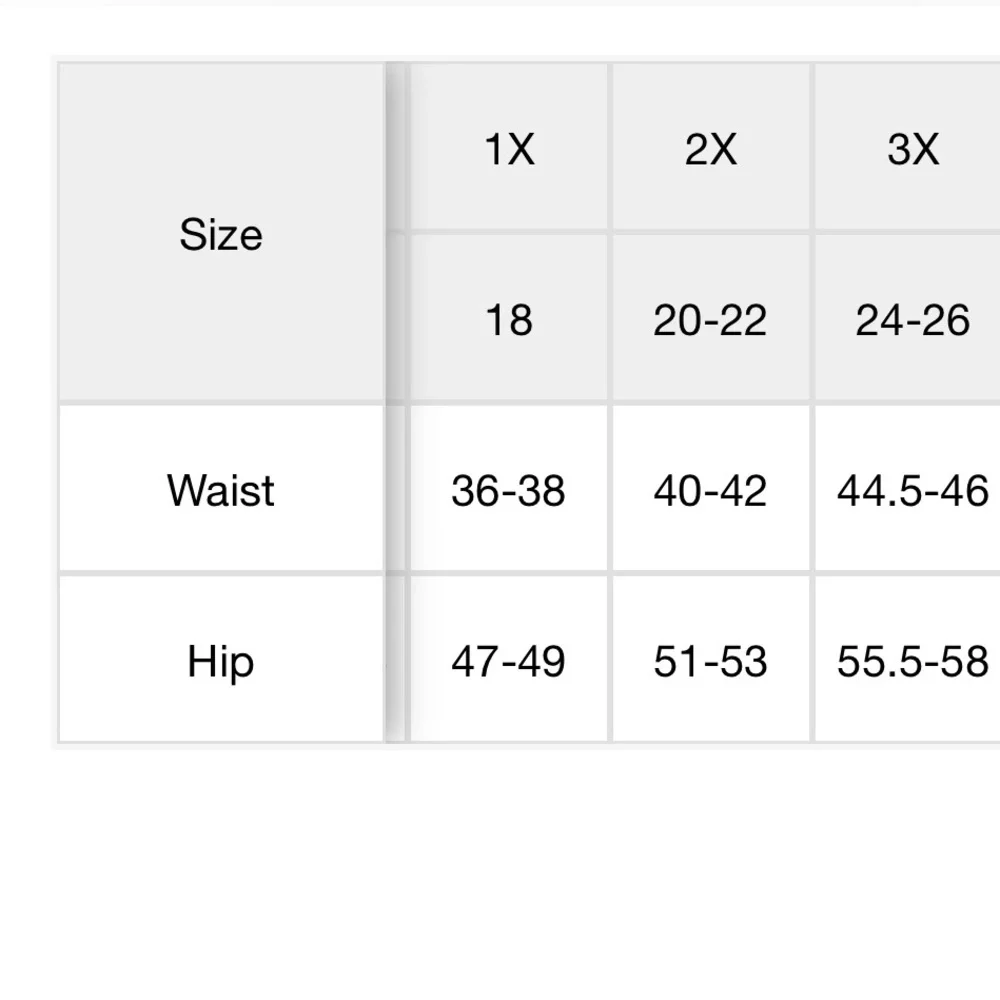Click the 36-38 waist measurement cell
1000x1000 pixels.
point(509,490)
